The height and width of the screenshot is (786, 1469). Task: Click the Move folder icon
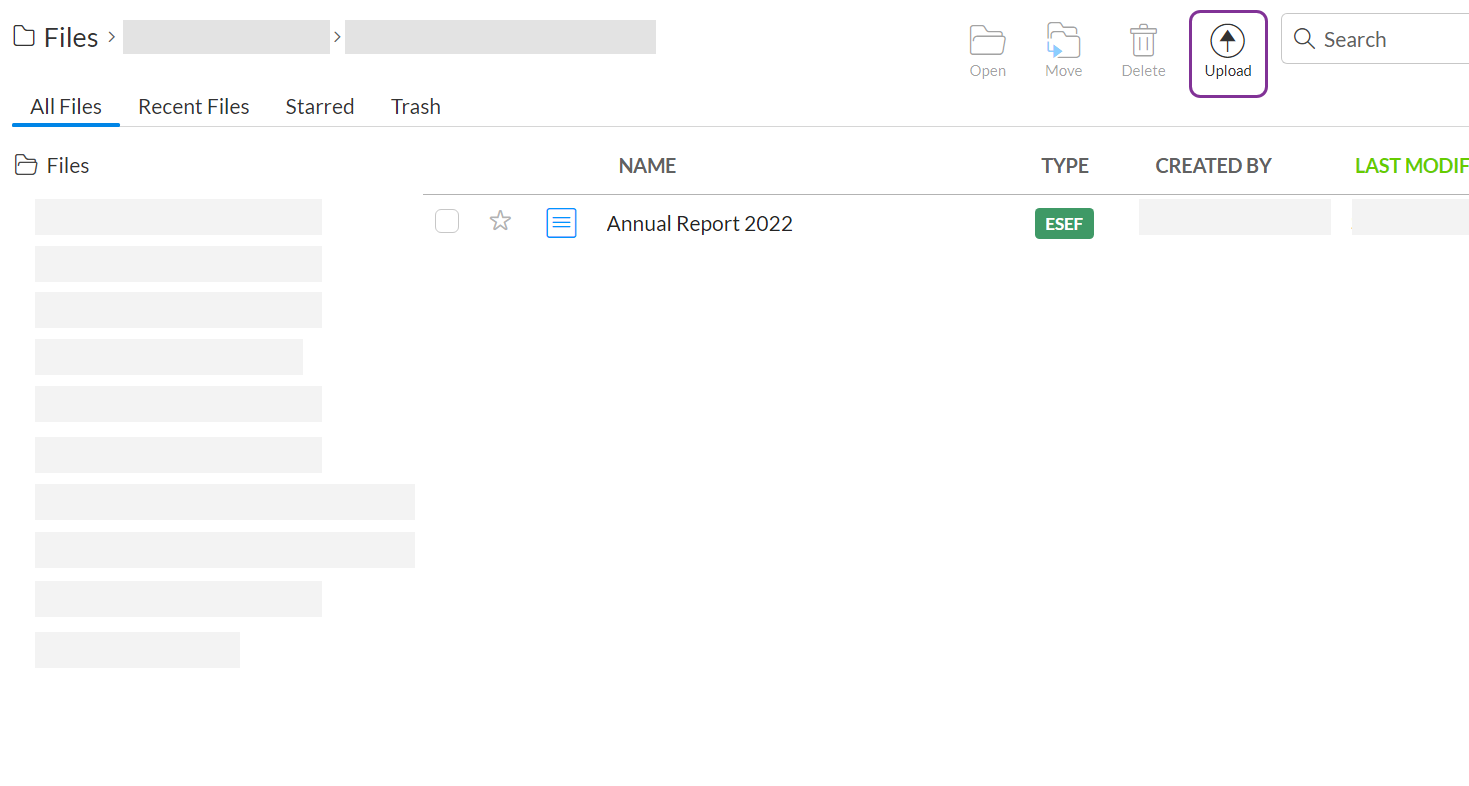pos(1063,40)
